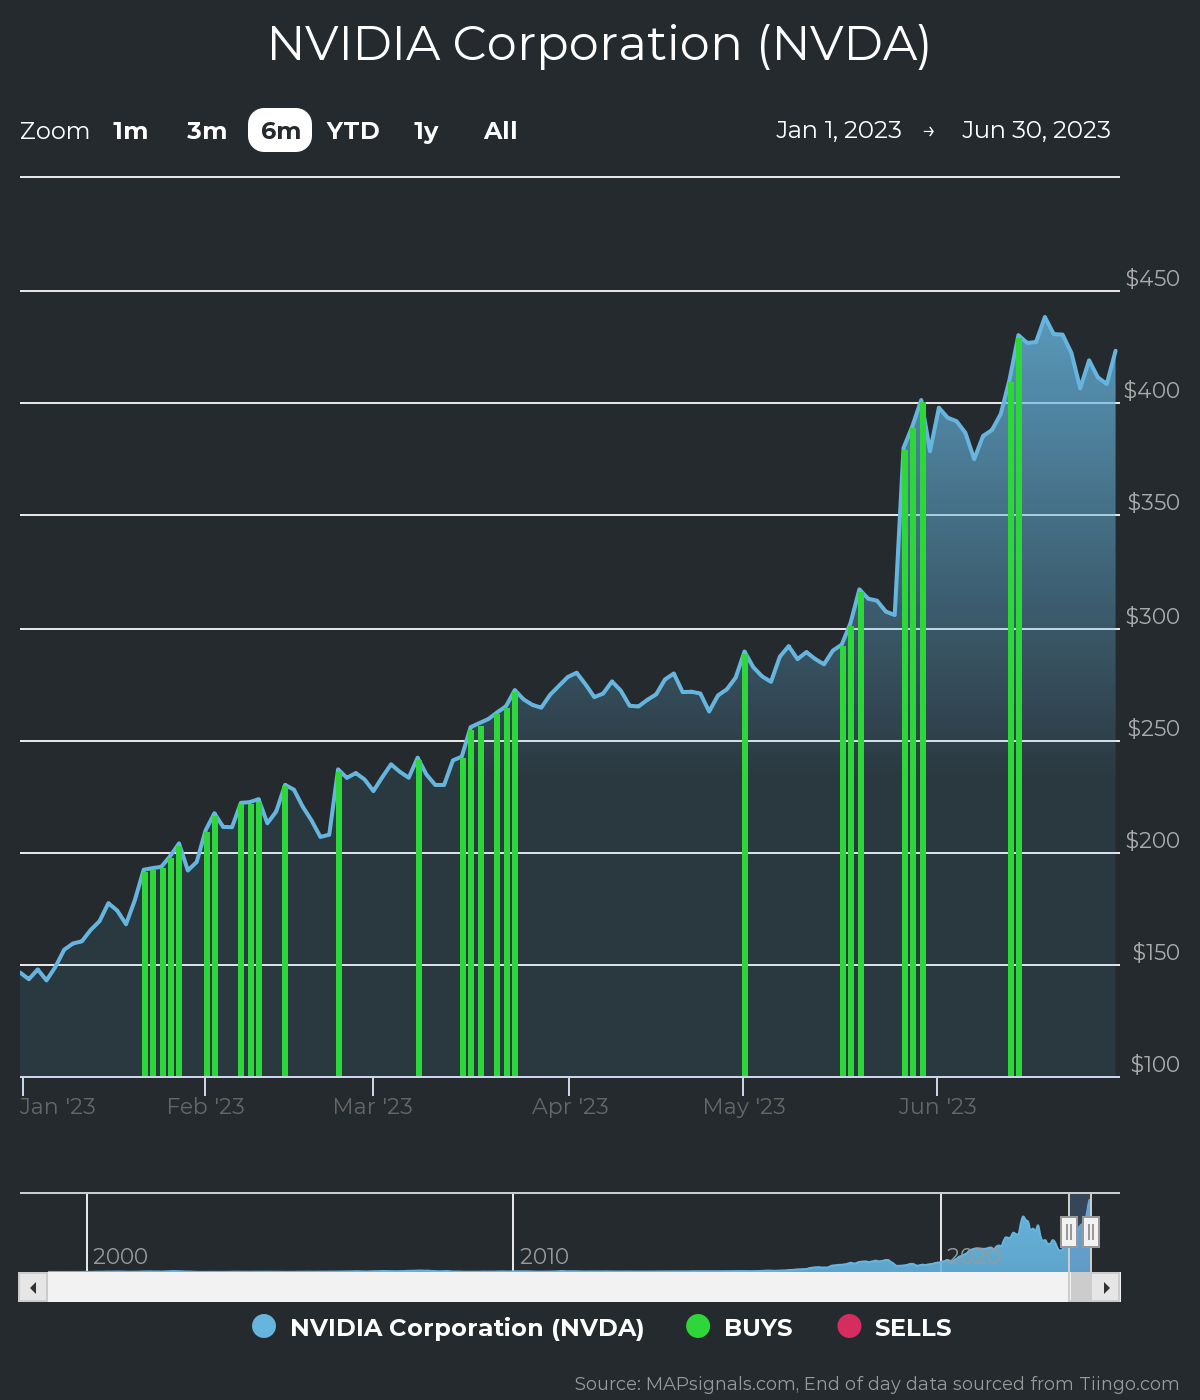1200x1400 pixels.
Task: Edit the Jan 1, 2023 start date
Action: click(x=838, y=130)
